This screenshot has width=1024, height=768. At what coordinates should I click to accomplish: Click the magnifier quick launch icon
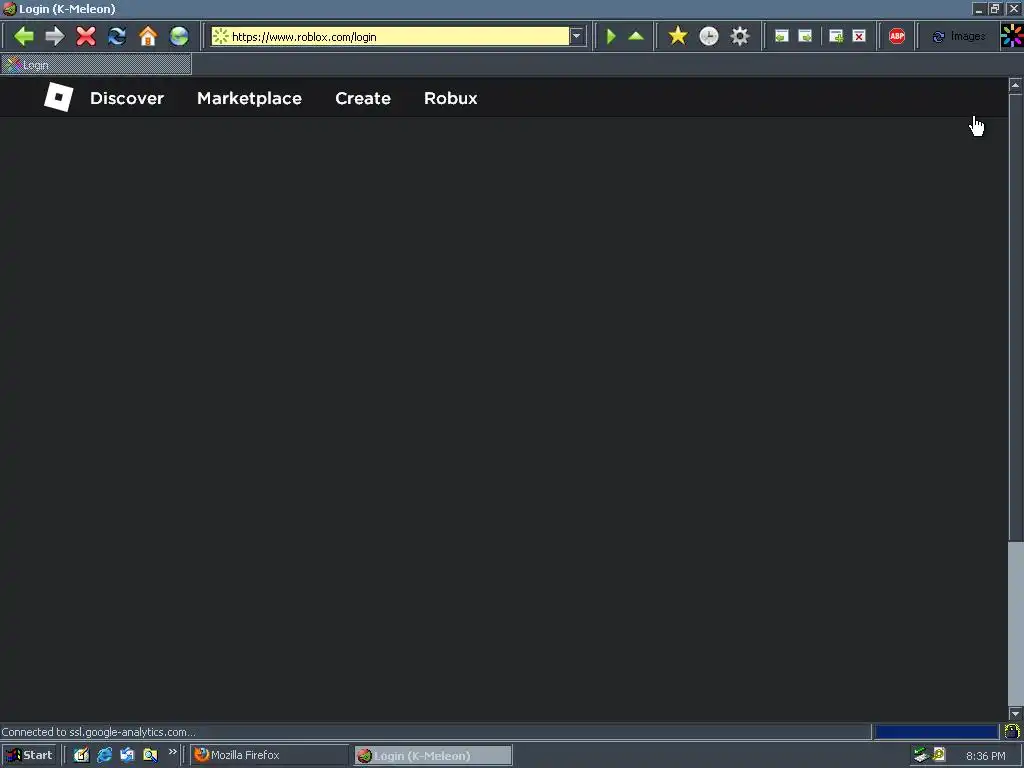[x=150, y=755]
